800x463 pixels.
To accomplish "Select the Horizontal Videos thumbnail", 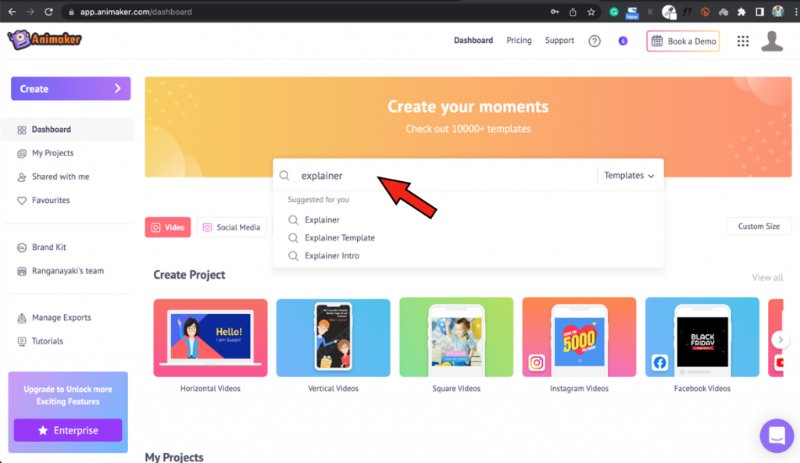I will click(210, 338).
